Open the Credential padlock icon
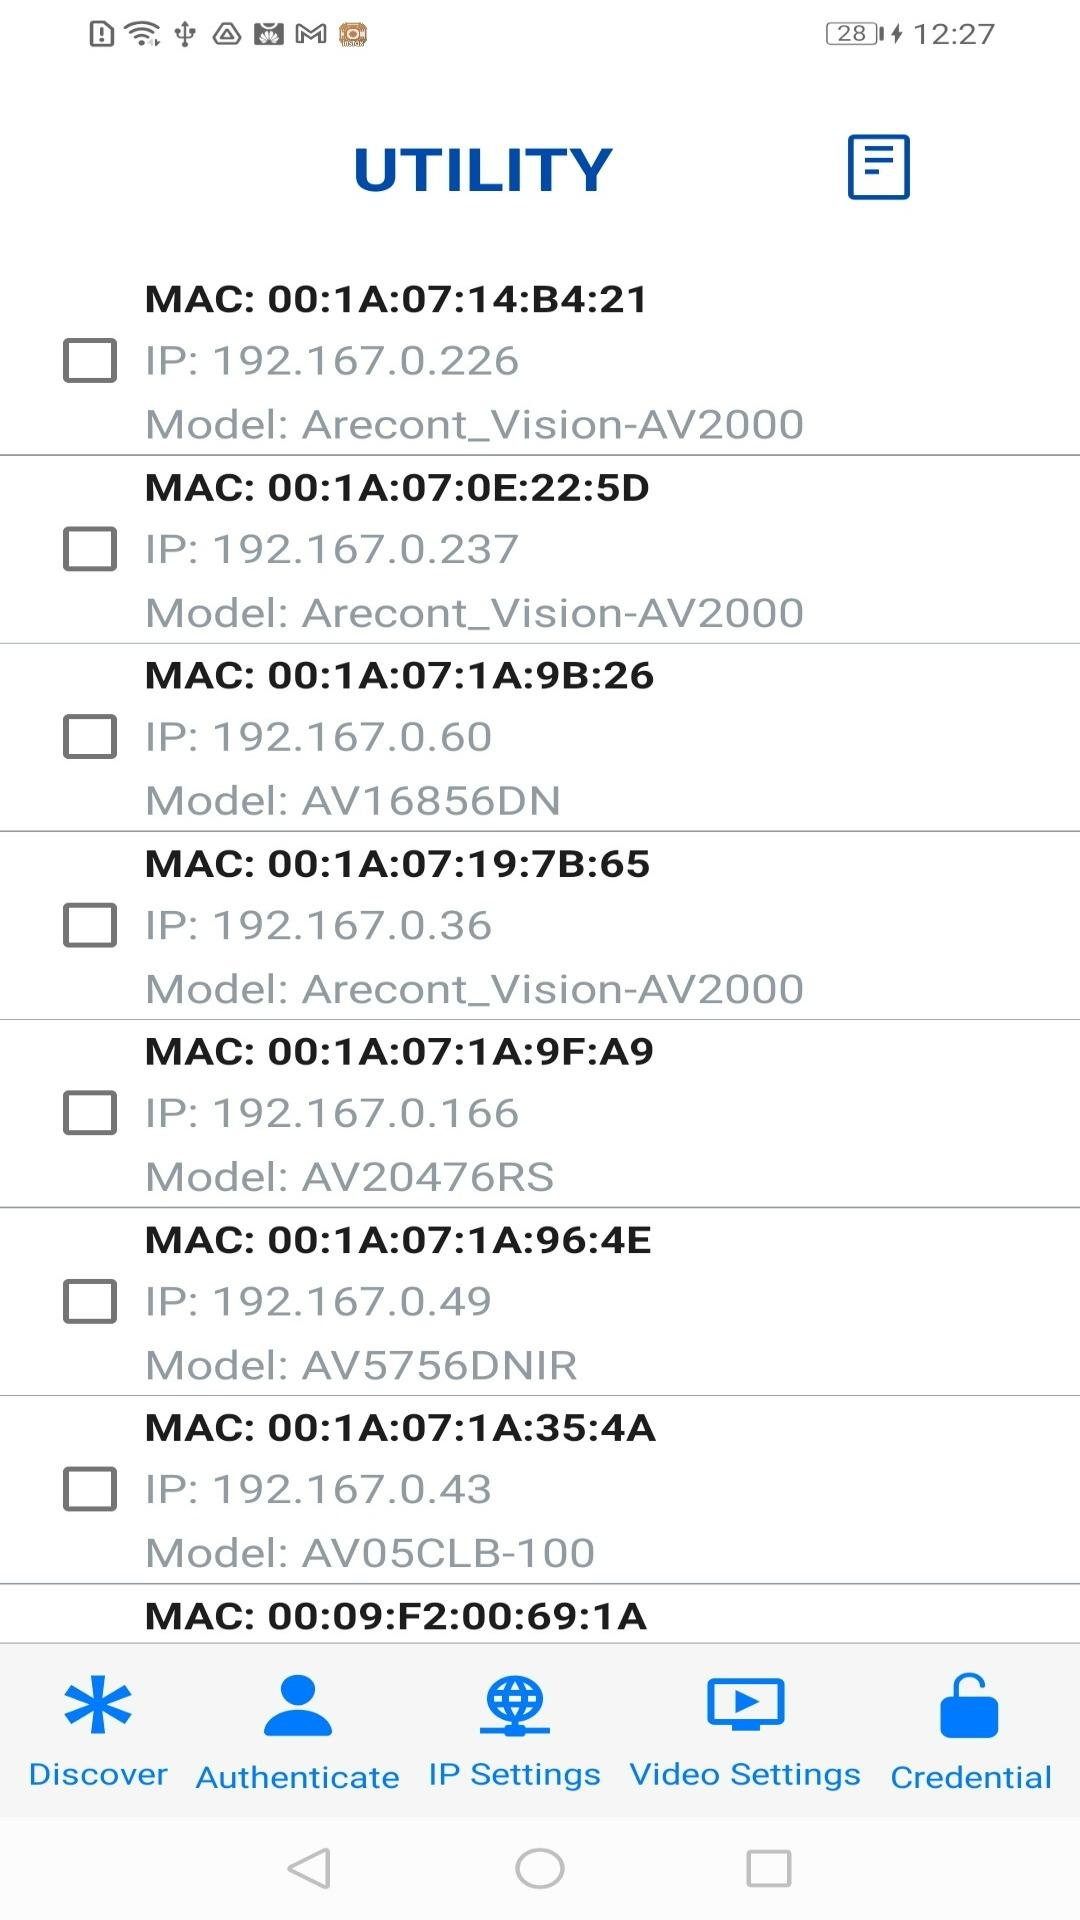 pos(969,1706)
